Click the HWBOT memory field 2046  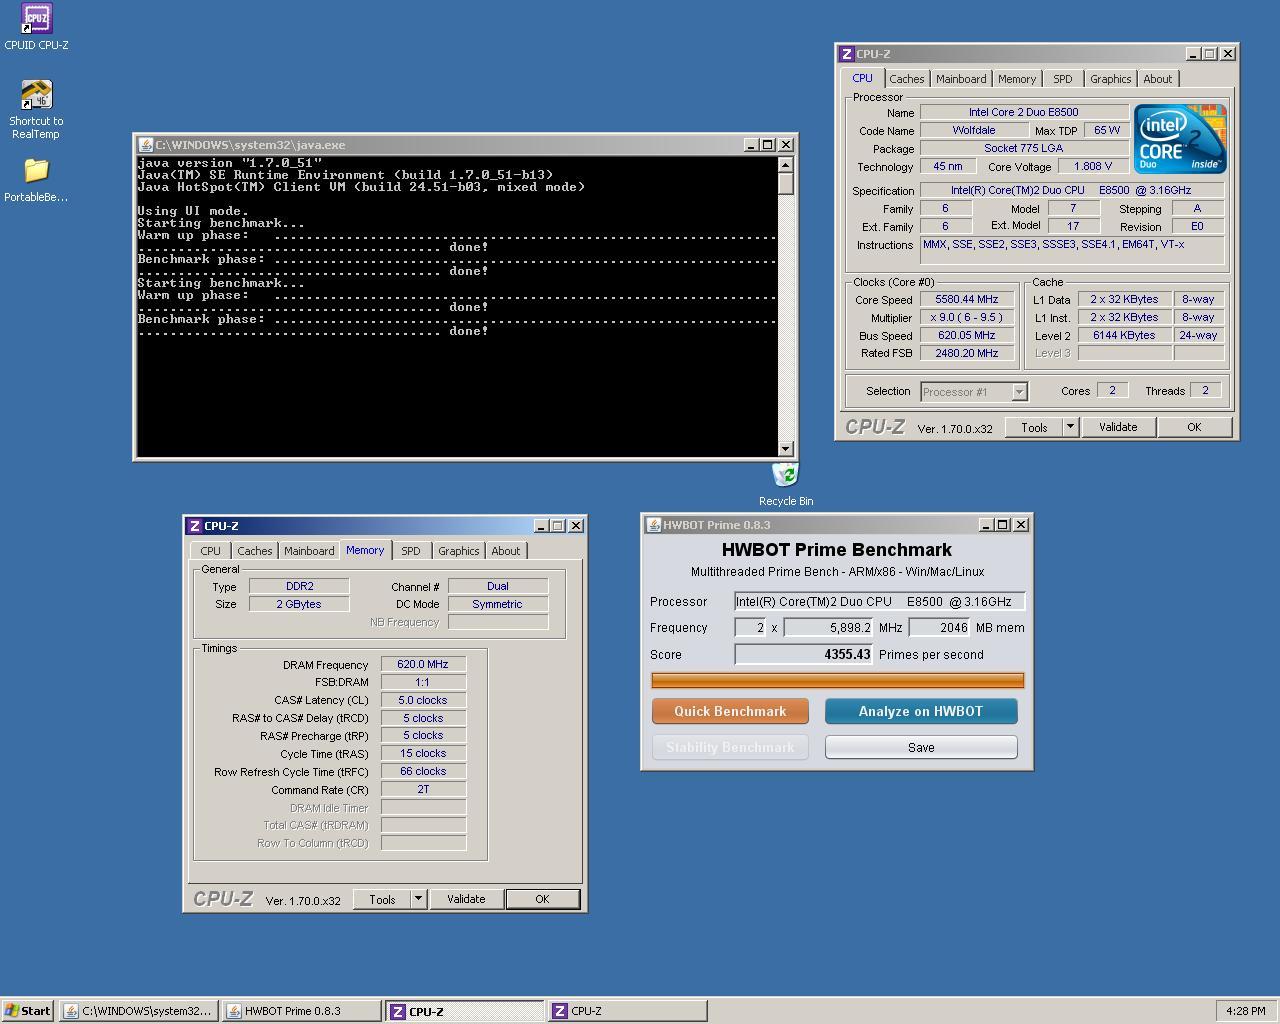(x=938, y=628)
